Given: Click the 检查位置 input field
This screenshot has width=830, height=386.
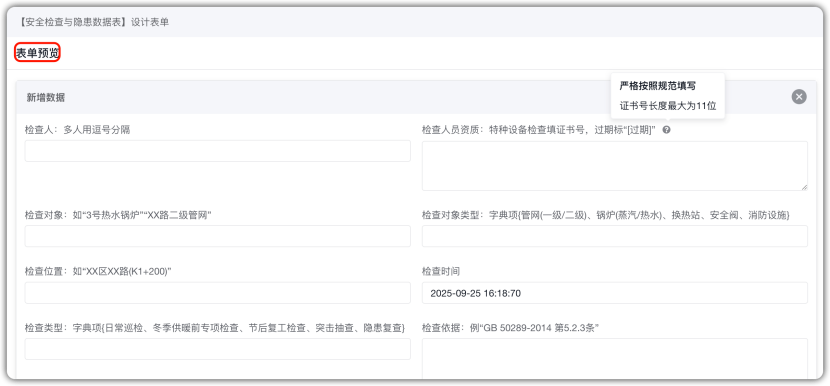Looking at the screenshot, I should (x=218, y=293).
